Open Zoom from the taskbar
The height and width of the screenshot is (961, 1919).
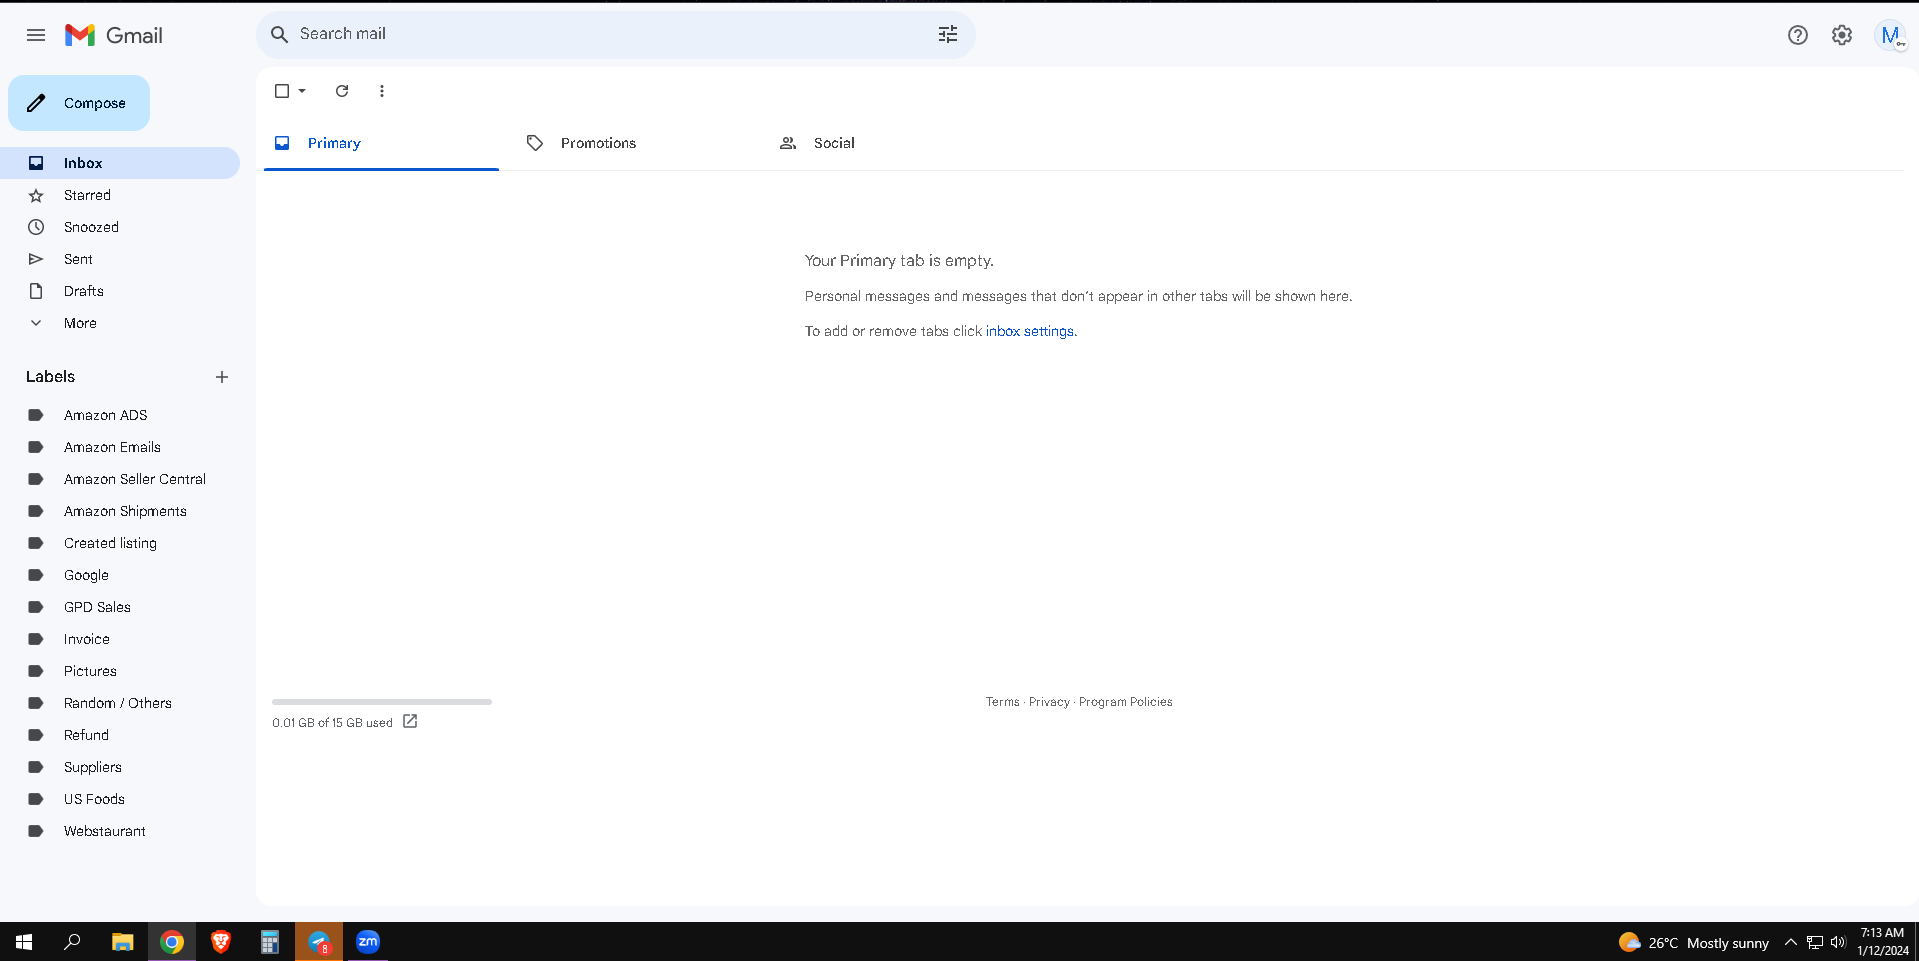(368, 942)
